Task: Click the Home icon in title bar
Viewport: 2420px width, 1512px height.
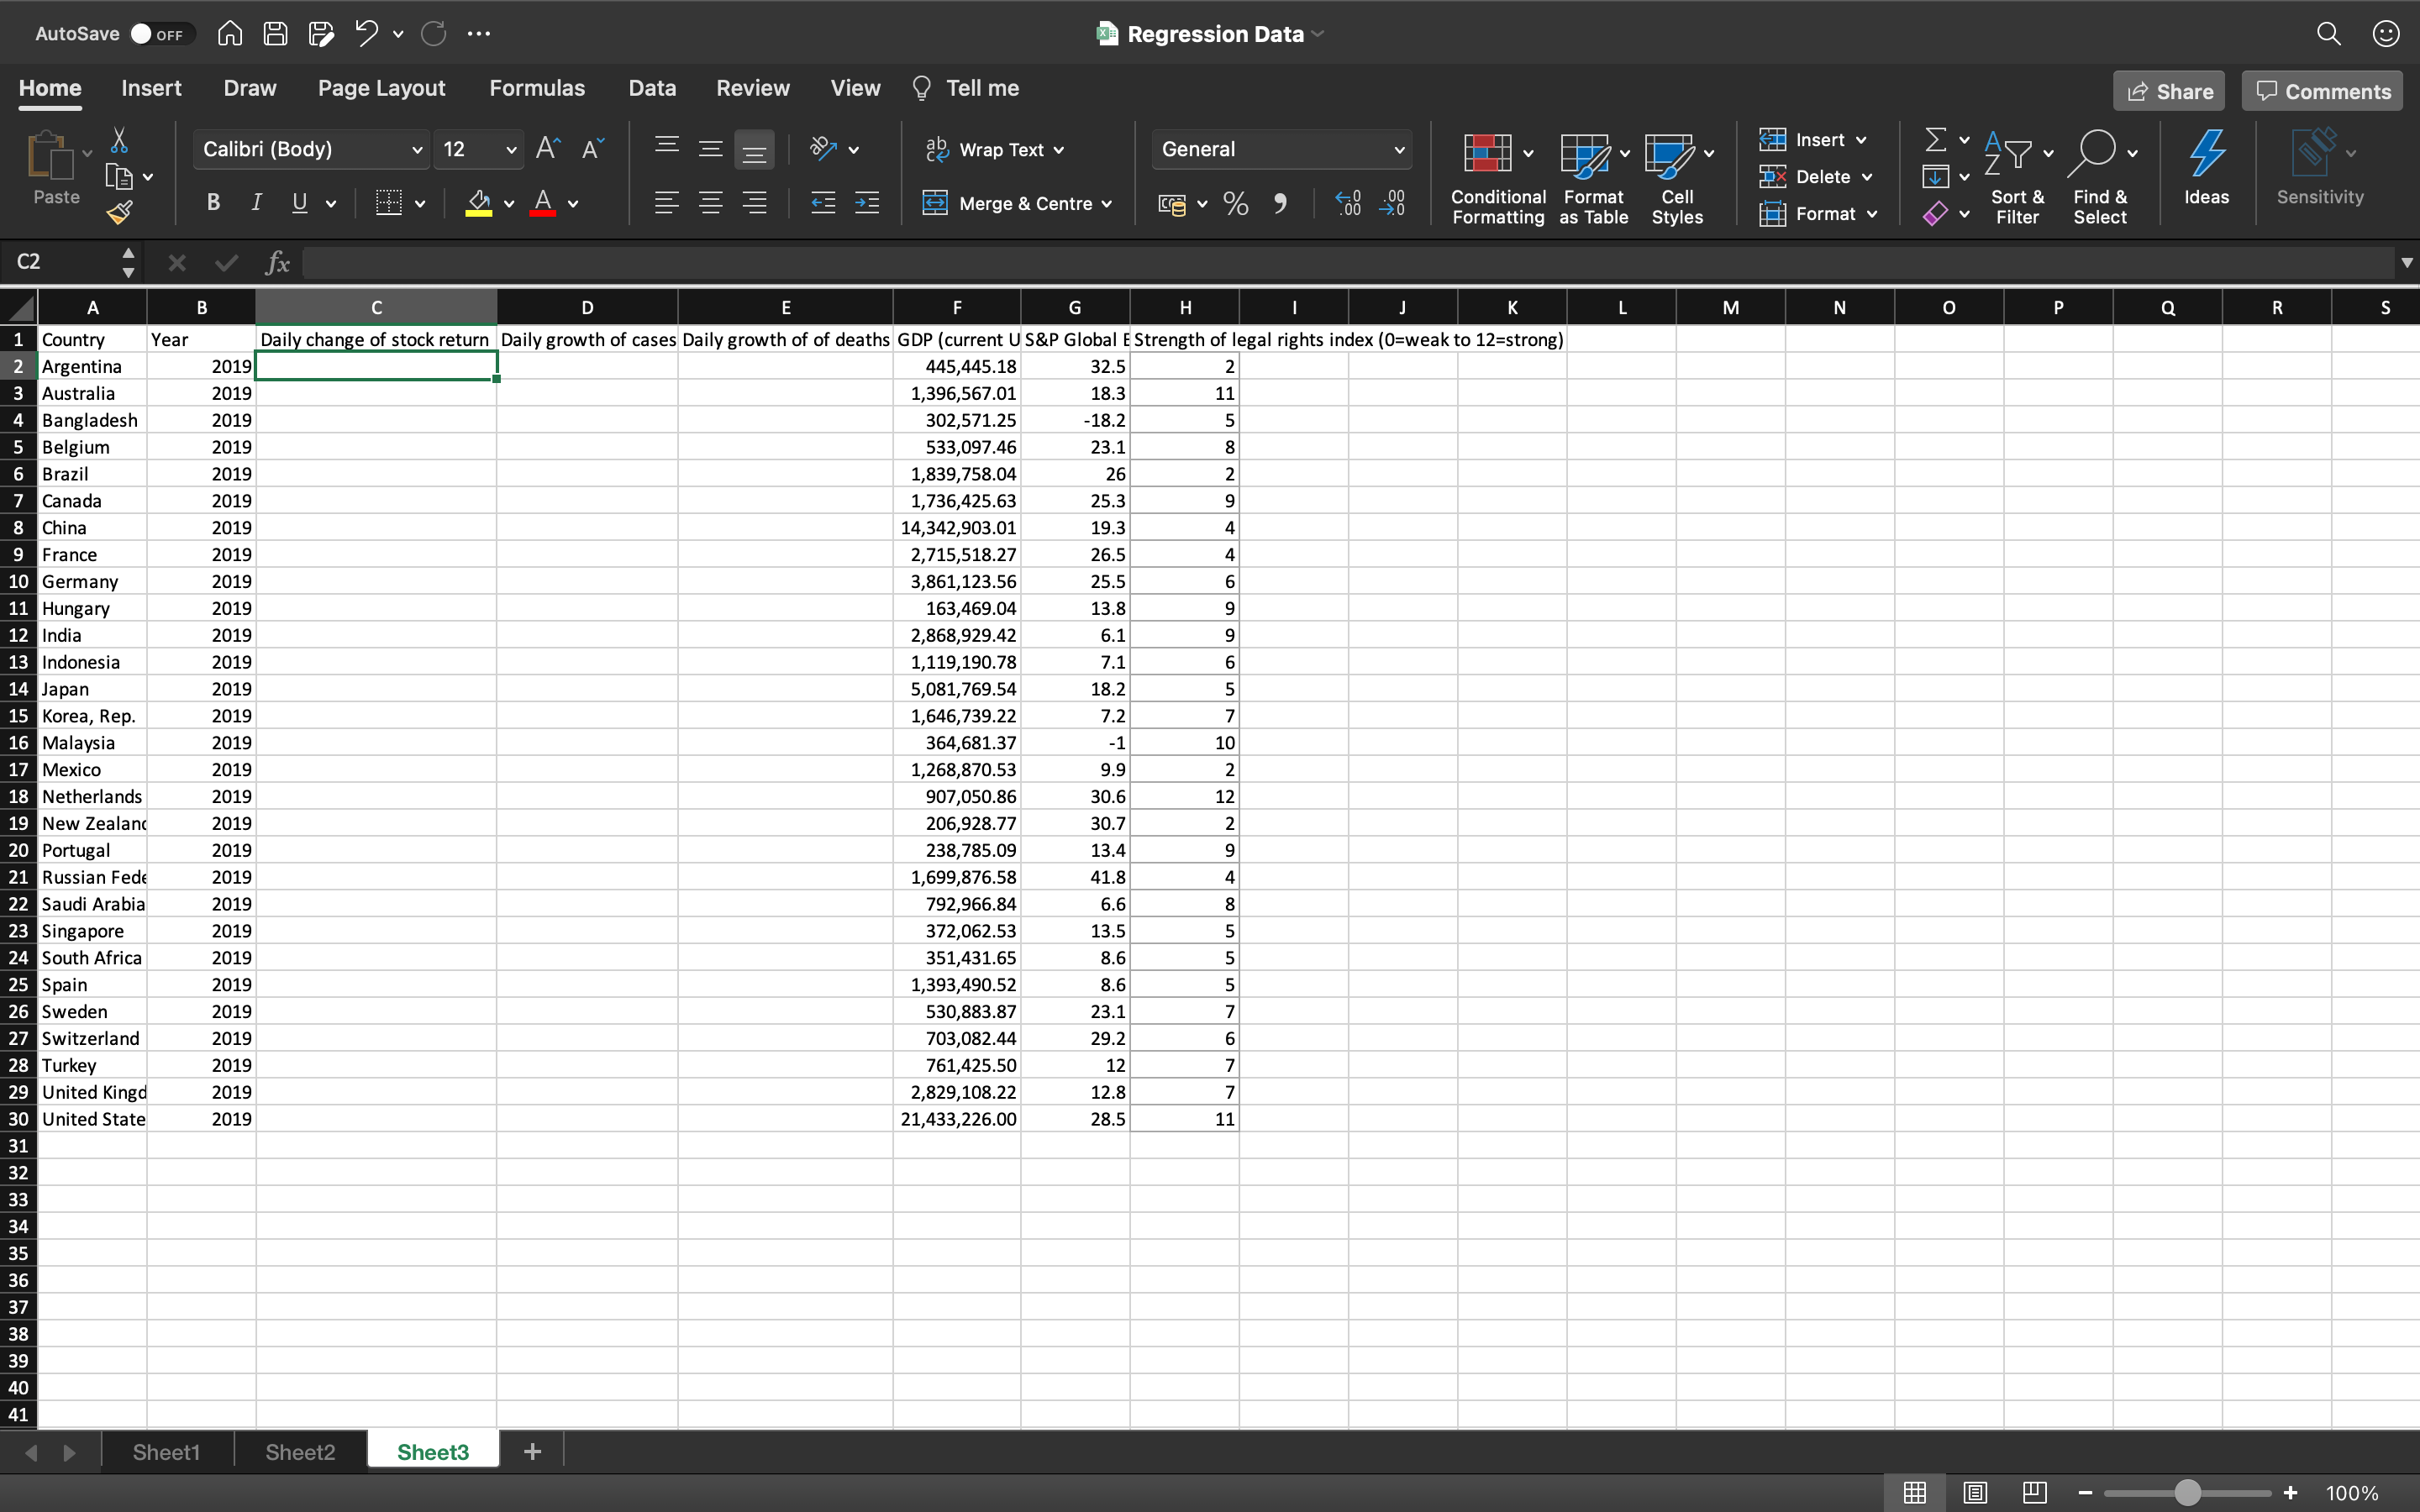Action: click(230, 34)
